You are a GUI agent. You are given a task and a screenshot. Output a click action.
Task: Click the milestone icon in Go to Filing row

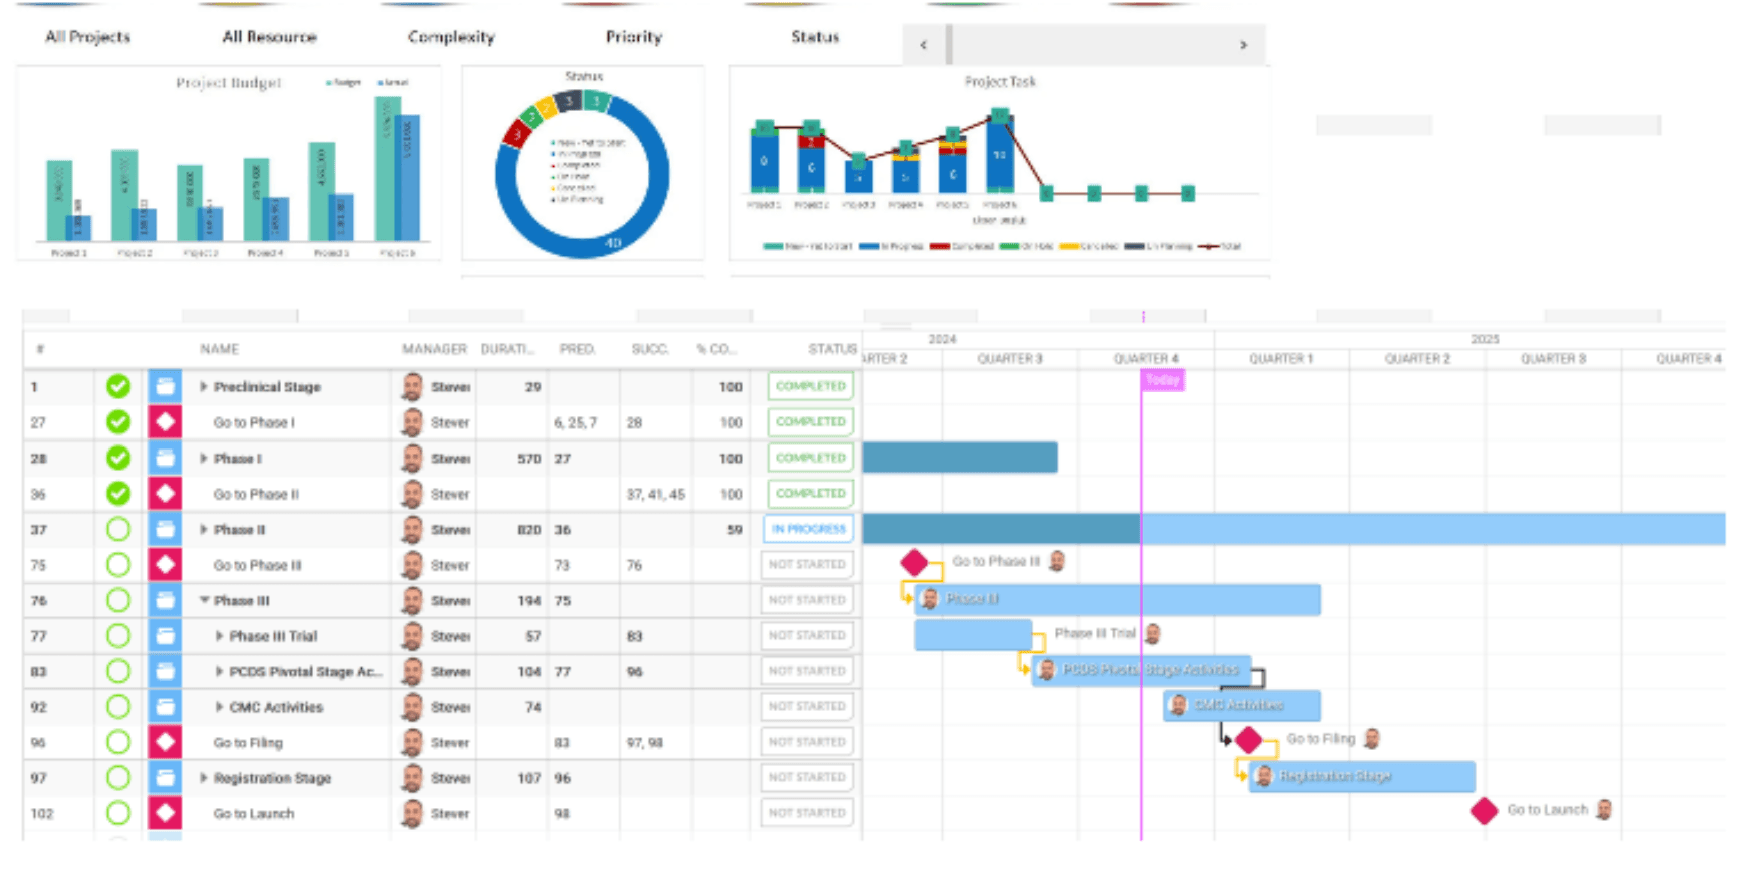tap(165, 742)
